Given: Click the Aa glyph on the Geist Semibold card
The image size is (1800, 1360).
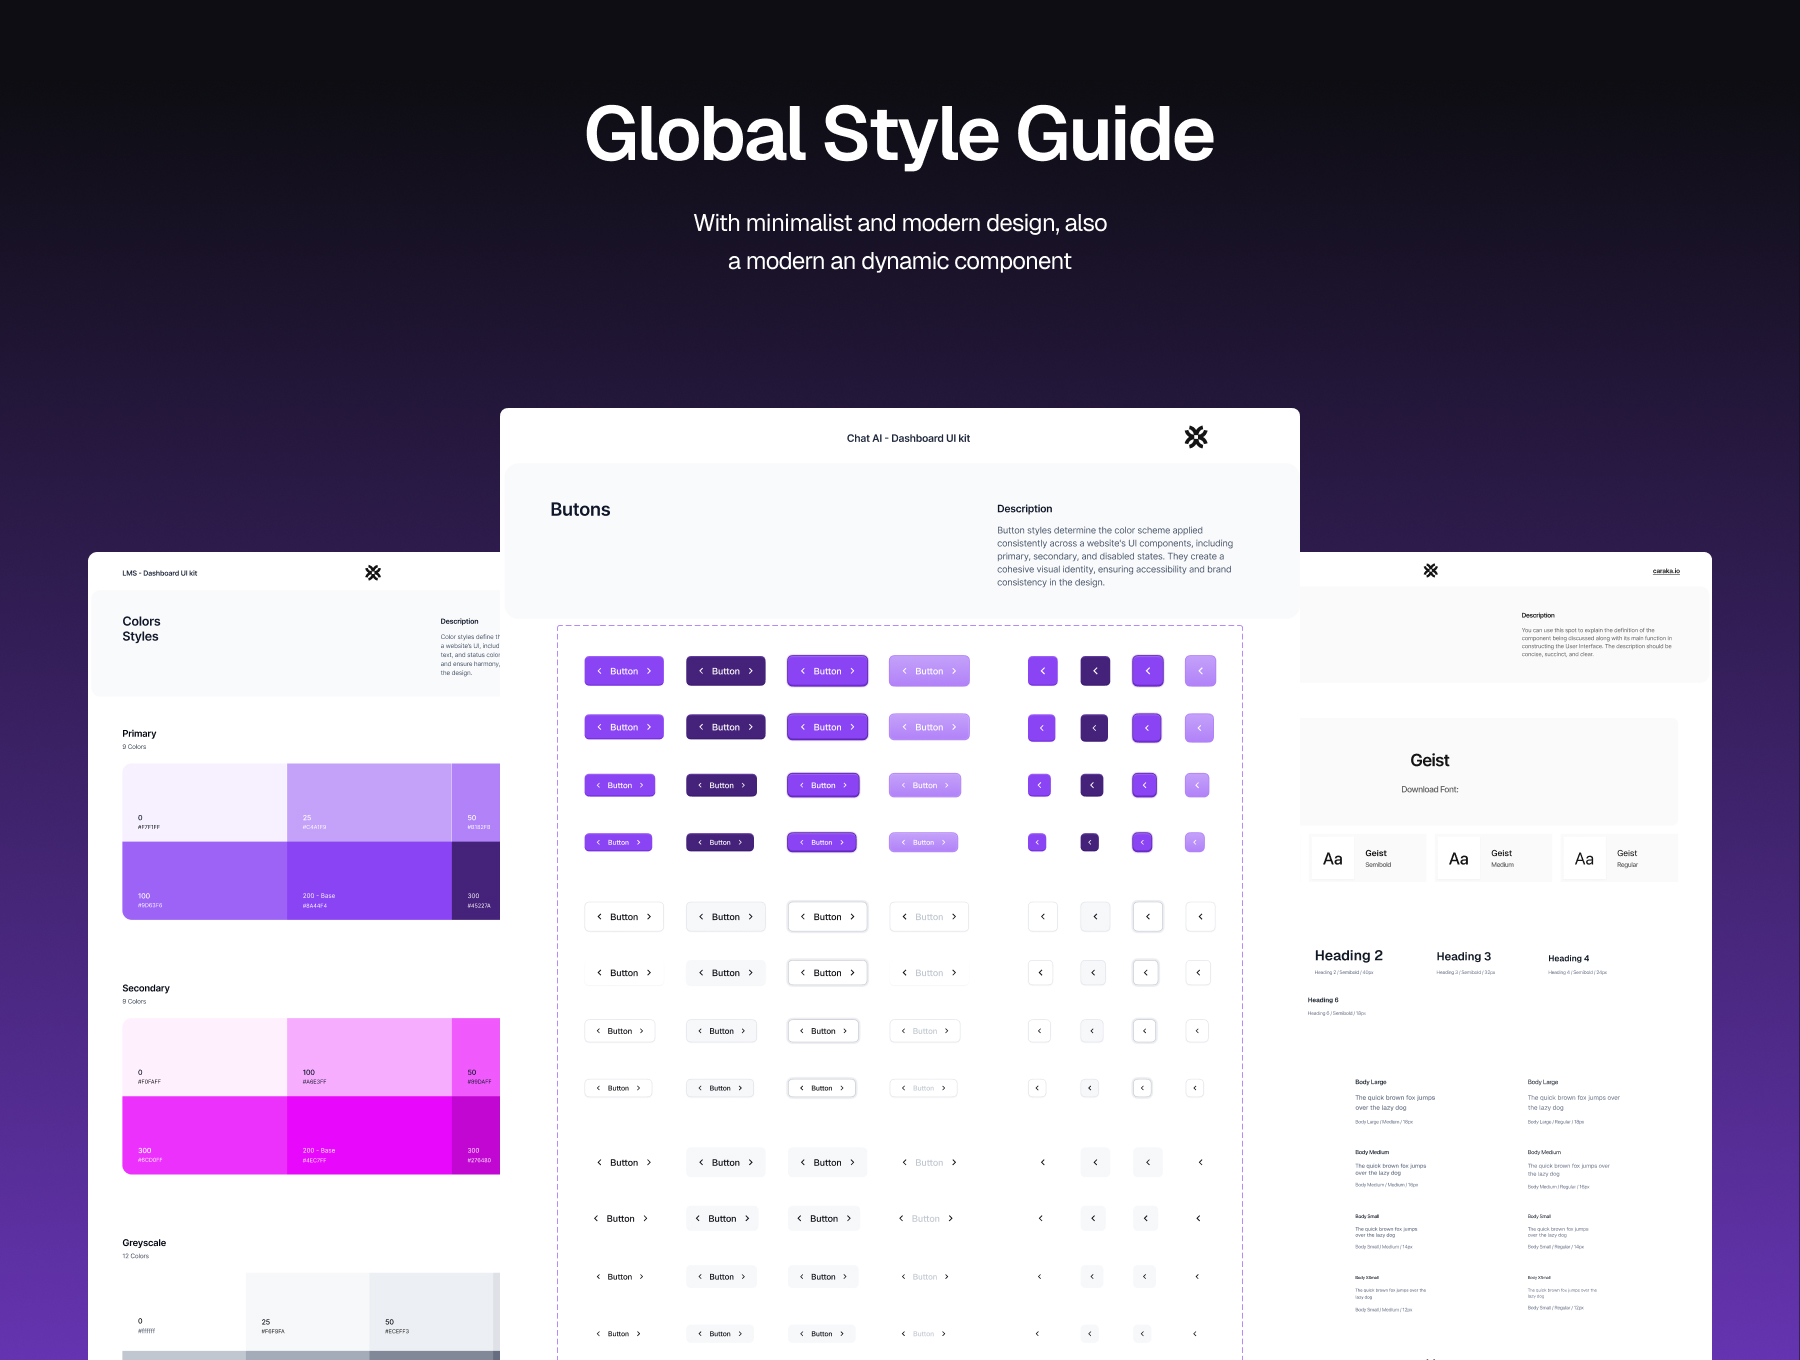Looking at the screenshot, I should click(x=1332, y=859).
